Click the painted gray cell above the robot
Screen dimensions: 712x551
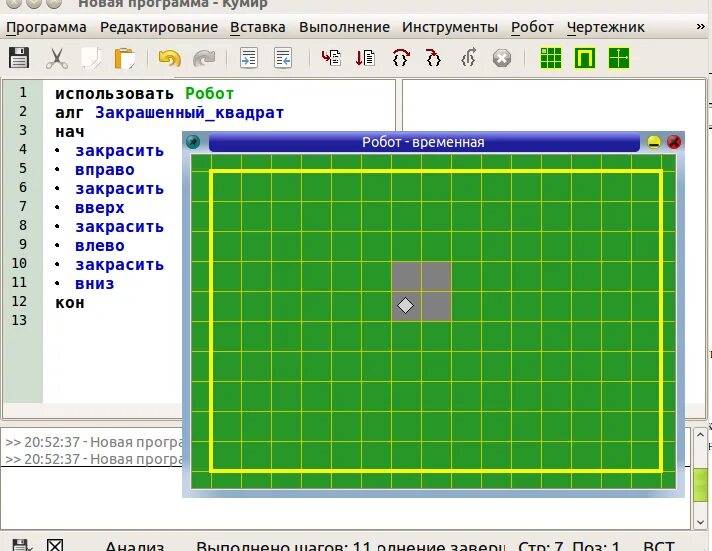pyautogui.click(x=406, y=276)
